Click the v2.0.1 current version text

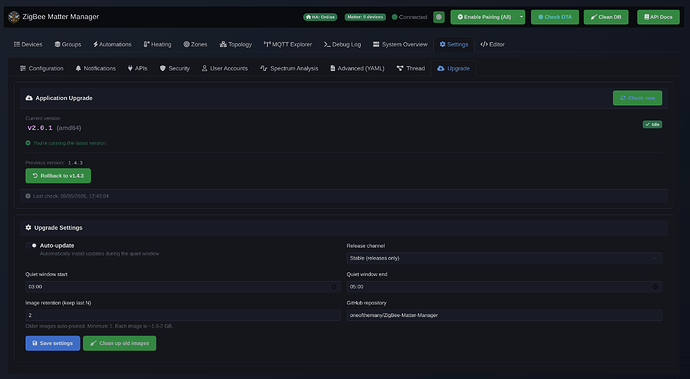pos(40,128)
